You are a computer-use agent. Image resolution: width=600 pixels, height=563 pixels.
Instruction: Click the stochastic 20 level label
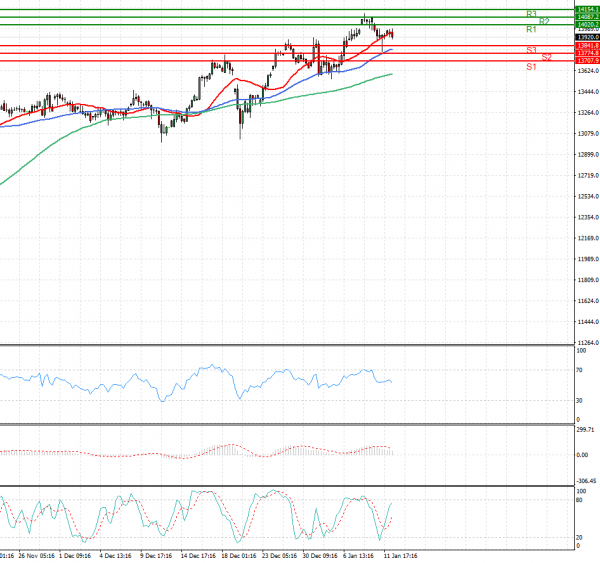click(579, 538)
